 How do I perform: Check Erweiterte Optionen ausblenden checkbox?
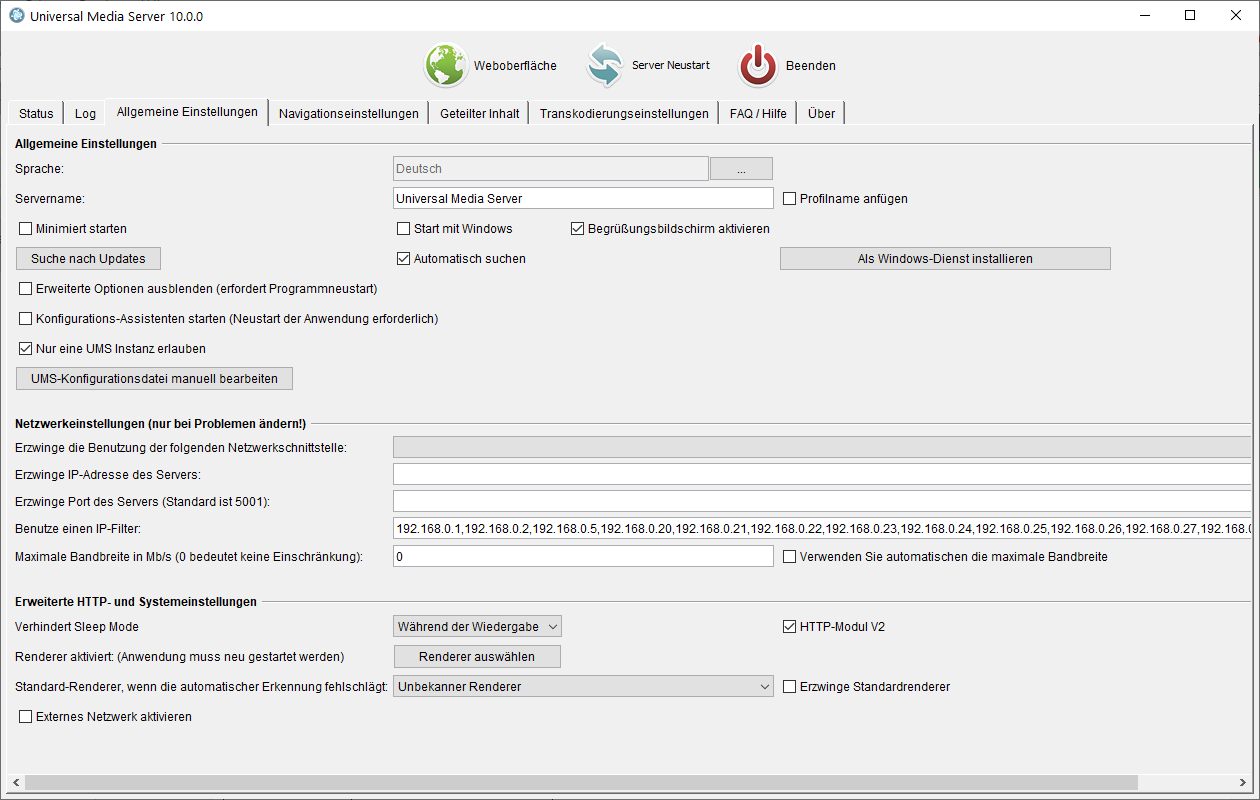pyautogui.click(x=26, y=289)
